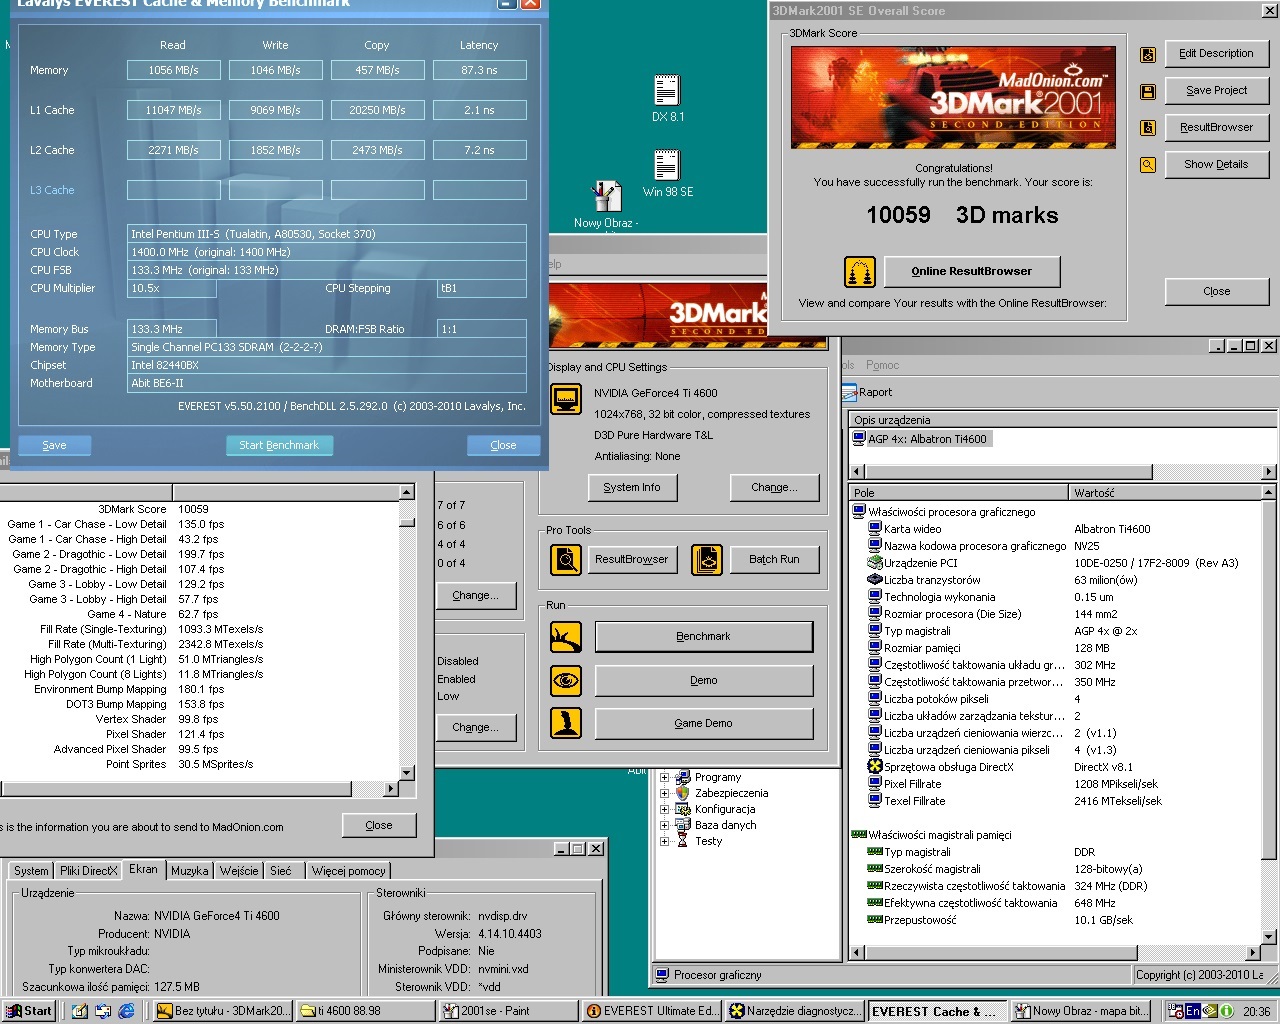1280x1024 pixels.
Task: Click the language indicator in system tray
Action: pos(1192,1011)
